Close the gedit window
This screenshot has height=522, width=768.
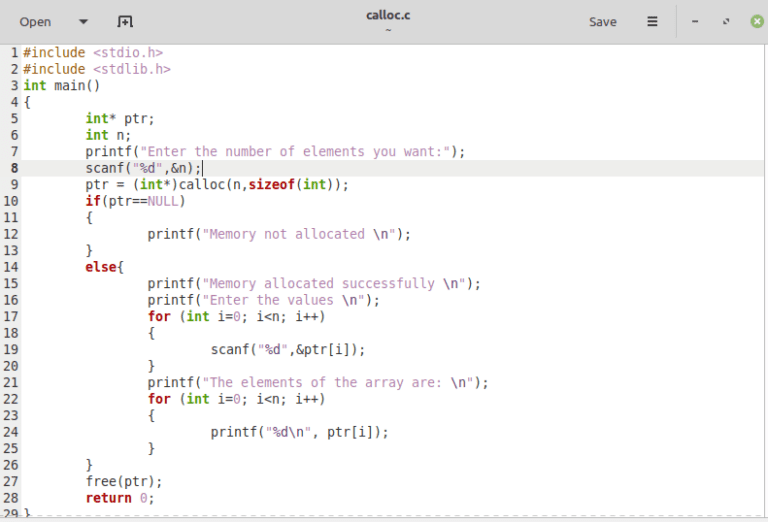[757, 22]
